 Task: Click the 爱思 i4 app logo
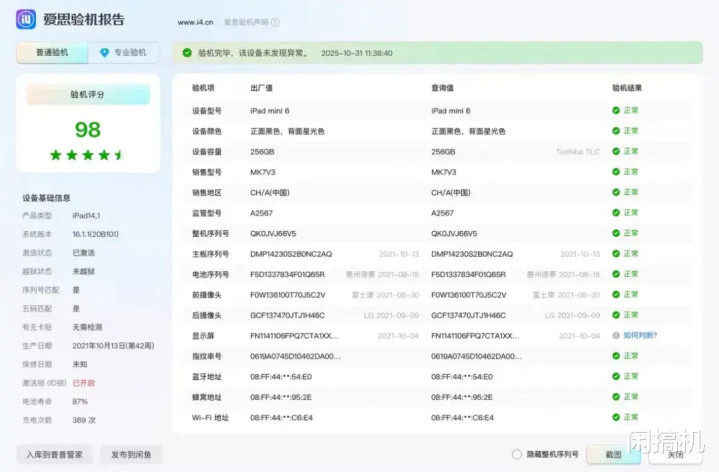click(x=25, y=21)
